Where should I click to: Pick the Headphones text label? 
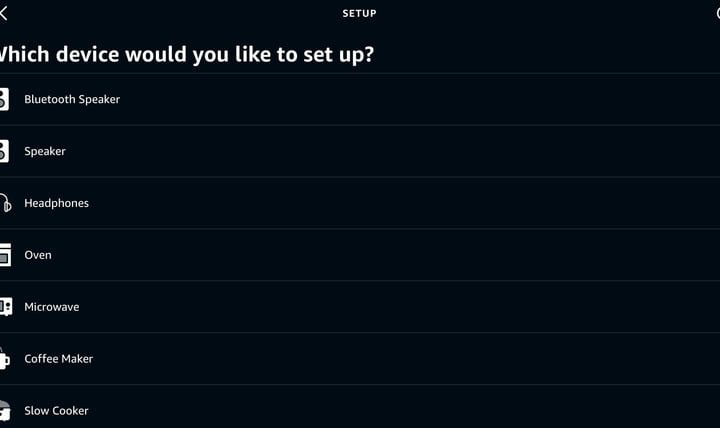[x=56, y=203]
